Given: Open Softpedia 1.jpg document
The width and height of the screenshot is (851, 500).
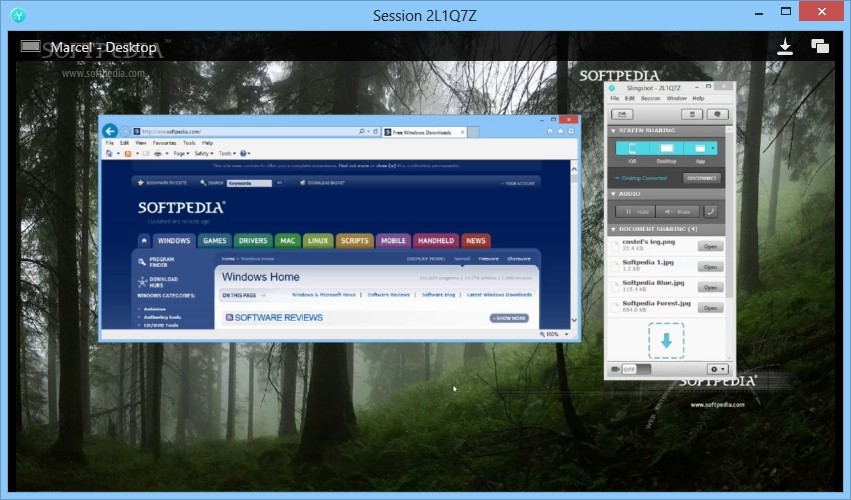Looking at the screenshot, I should 710,267.
